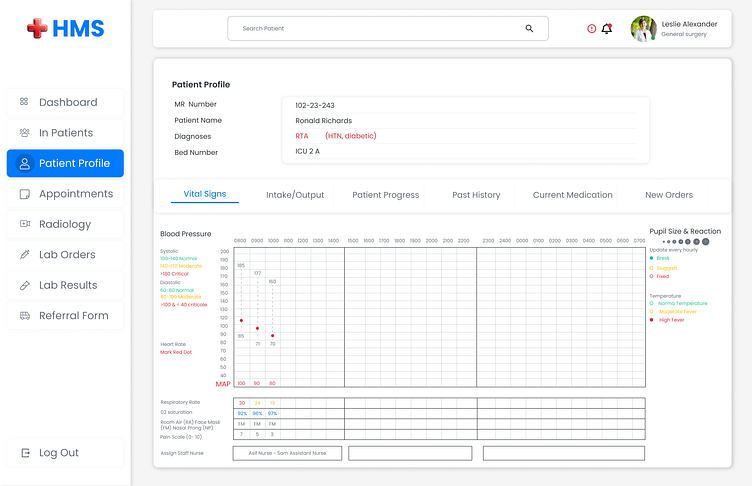The height and width of the screenshot is (486, 752).
Task: Go to In Patients section
Action: coord(65,133)
